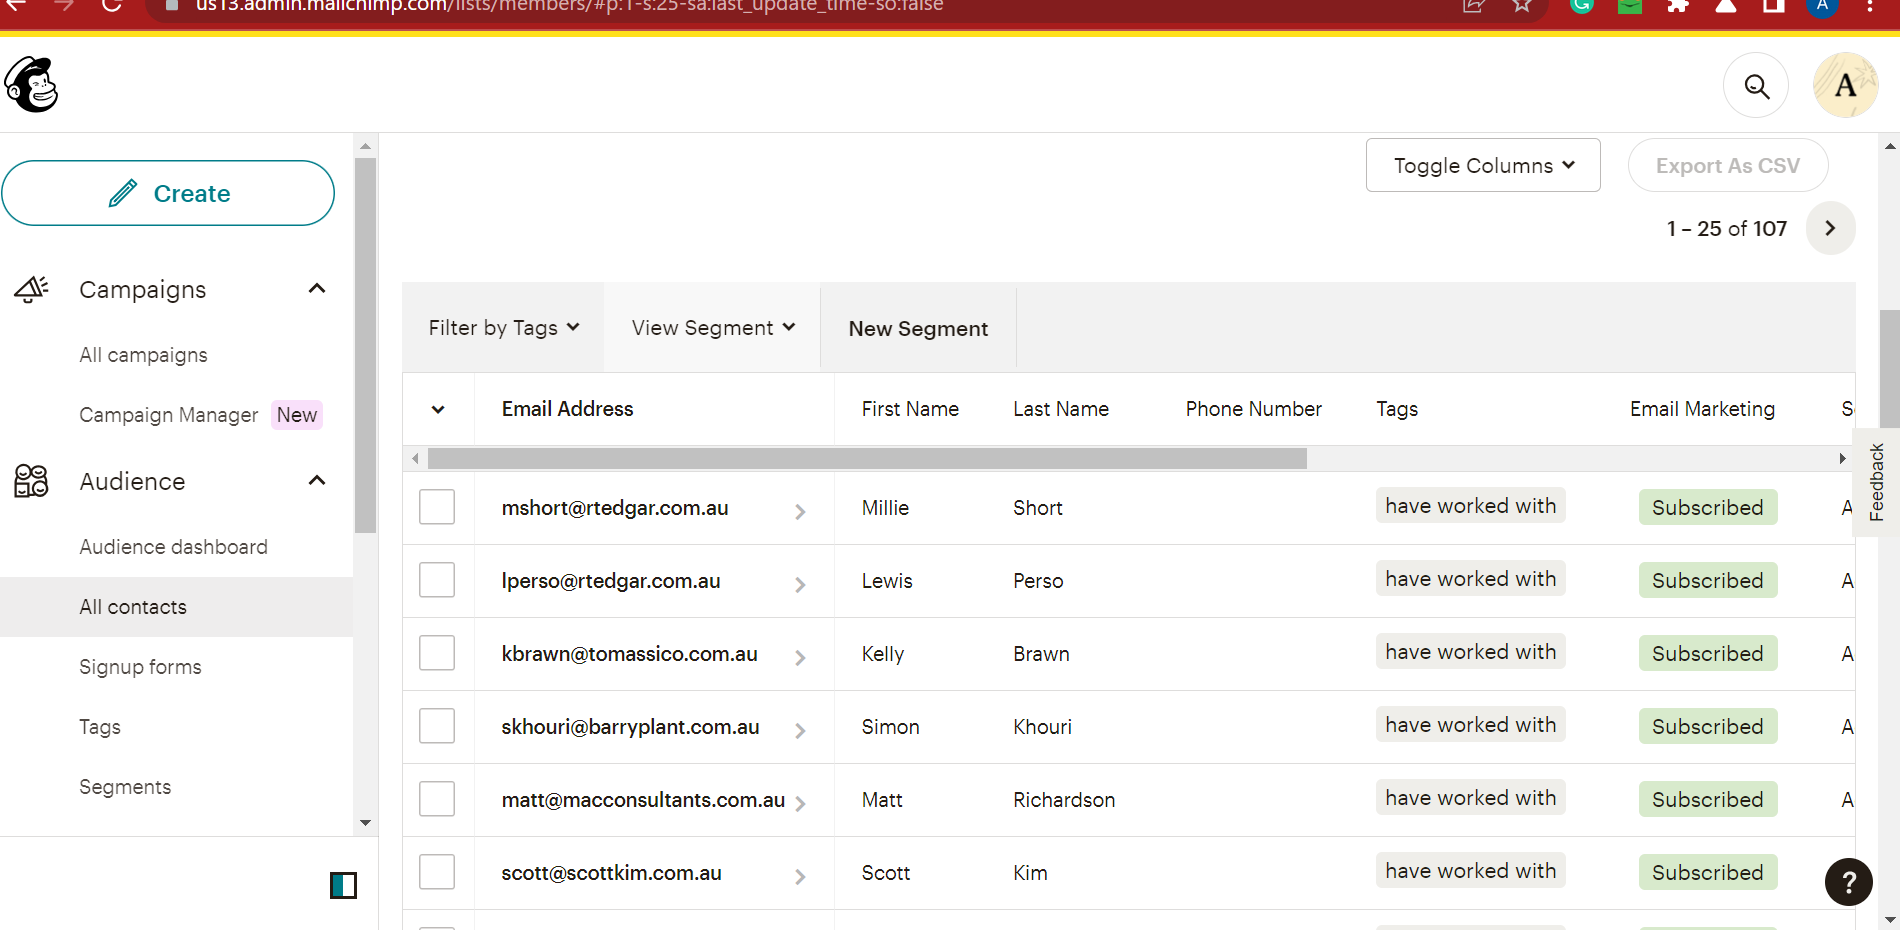Open the account avatar menu

tap(1845, 86)
